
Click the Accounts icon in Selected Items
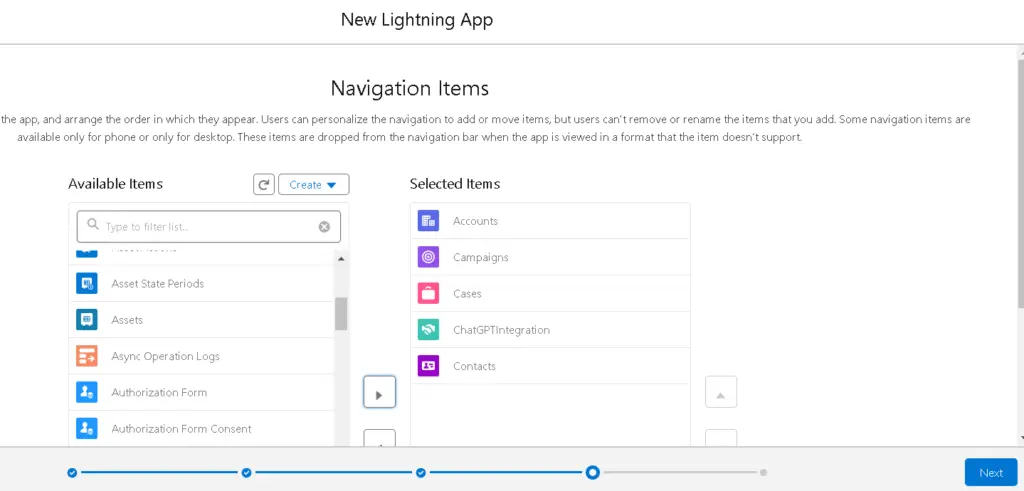pyautogui.click(x=428, y=221)
